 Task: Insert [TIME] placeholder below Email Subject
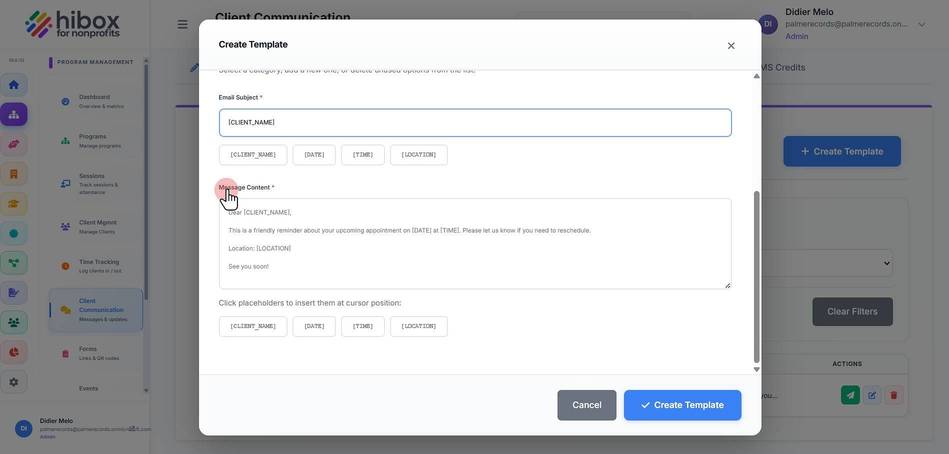coord(363,155)
